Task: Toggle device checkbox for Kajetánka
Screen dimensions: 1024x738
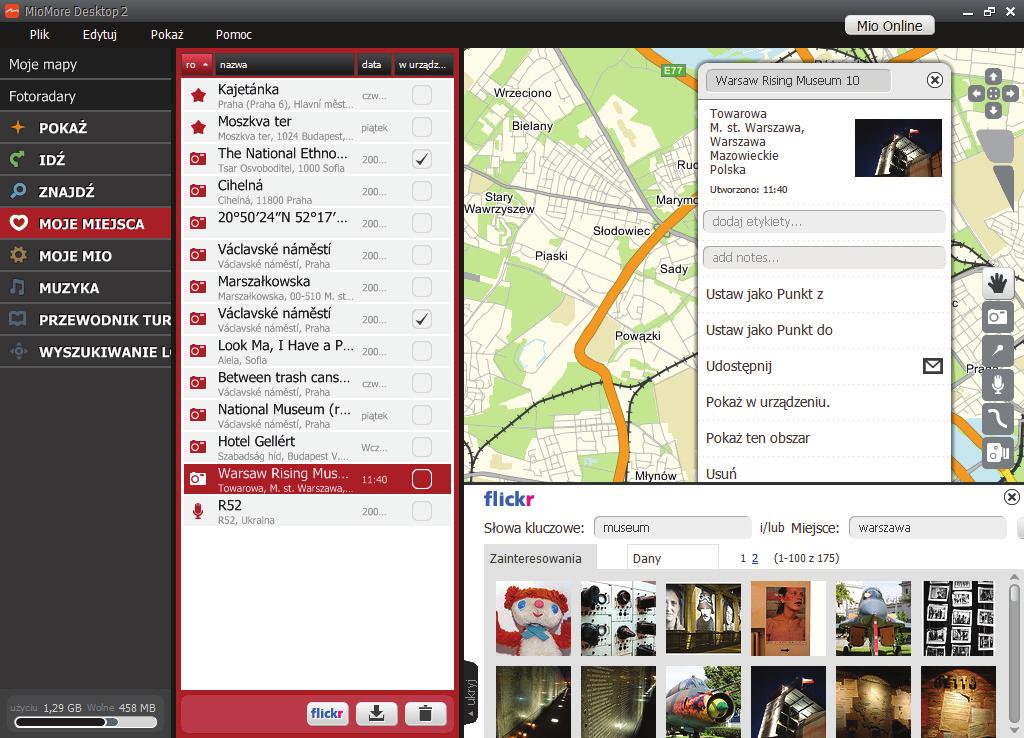Action: coord(422,95)
